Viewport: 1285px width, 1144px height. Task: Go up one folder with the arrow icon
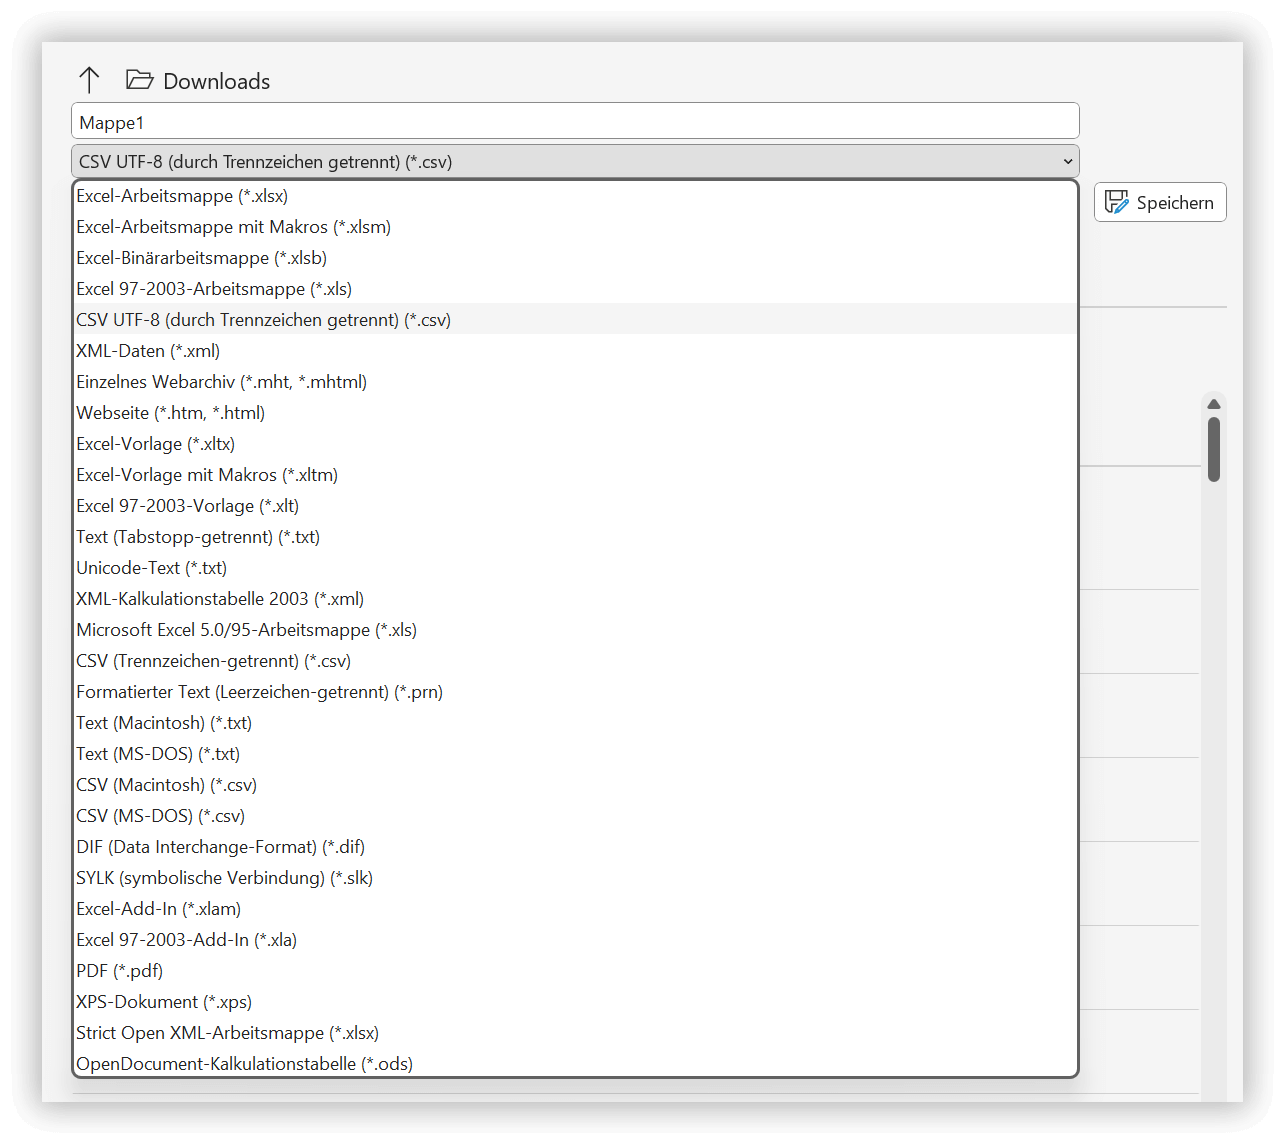coord(89,80)
